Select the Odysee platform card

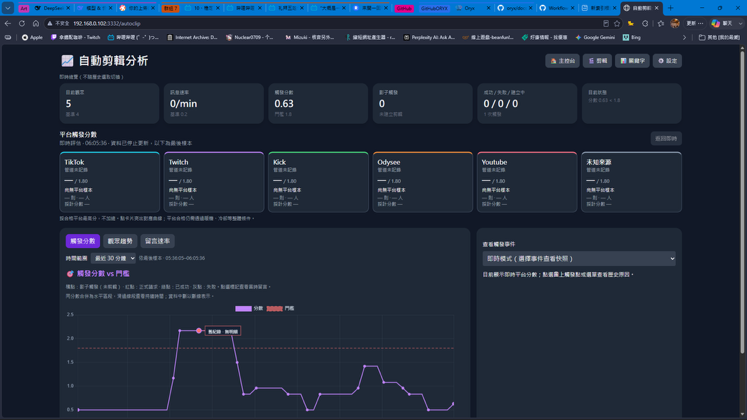pos(423,182)
